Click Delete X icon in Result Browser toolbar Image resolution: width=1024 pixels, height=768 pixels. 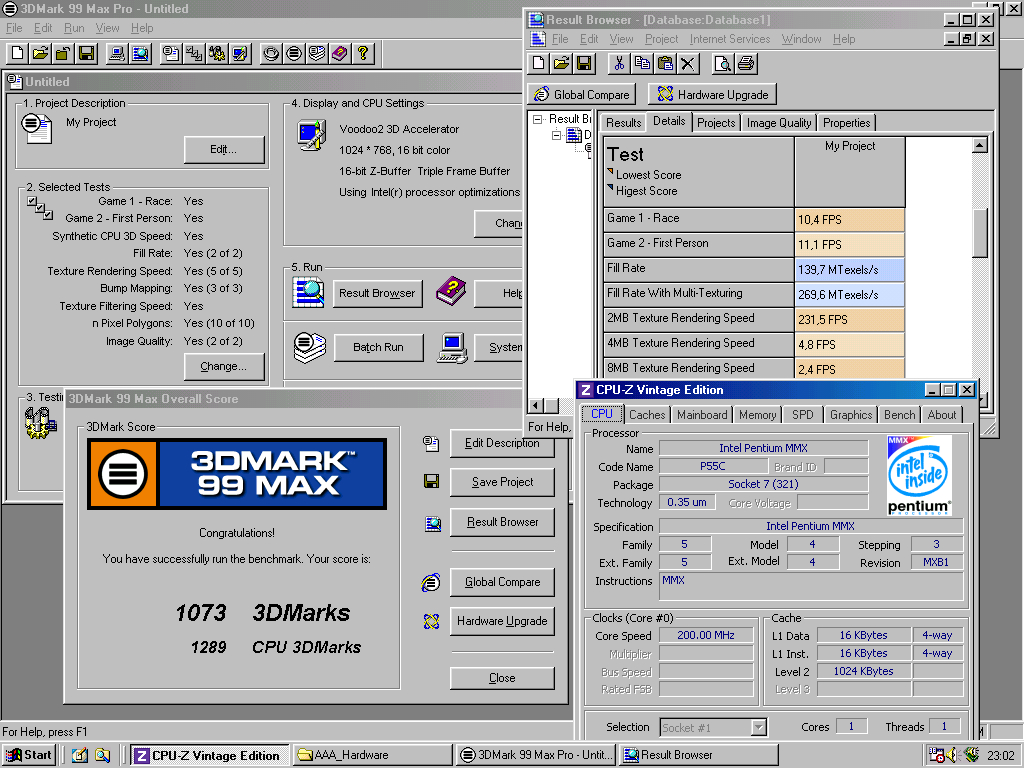[x=688, y=63]
